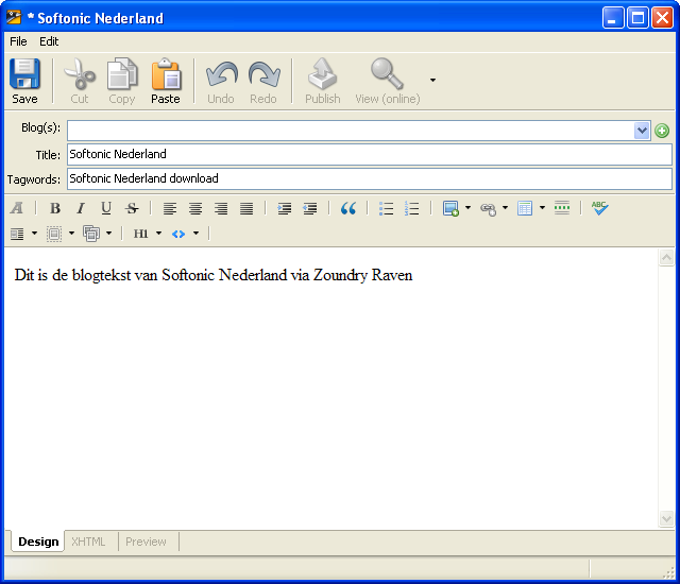The height and width of the screenshot is (584, 680).
Task: Click the green dotted line break icon
Action: pyautogui.click(x=562, y=208)
